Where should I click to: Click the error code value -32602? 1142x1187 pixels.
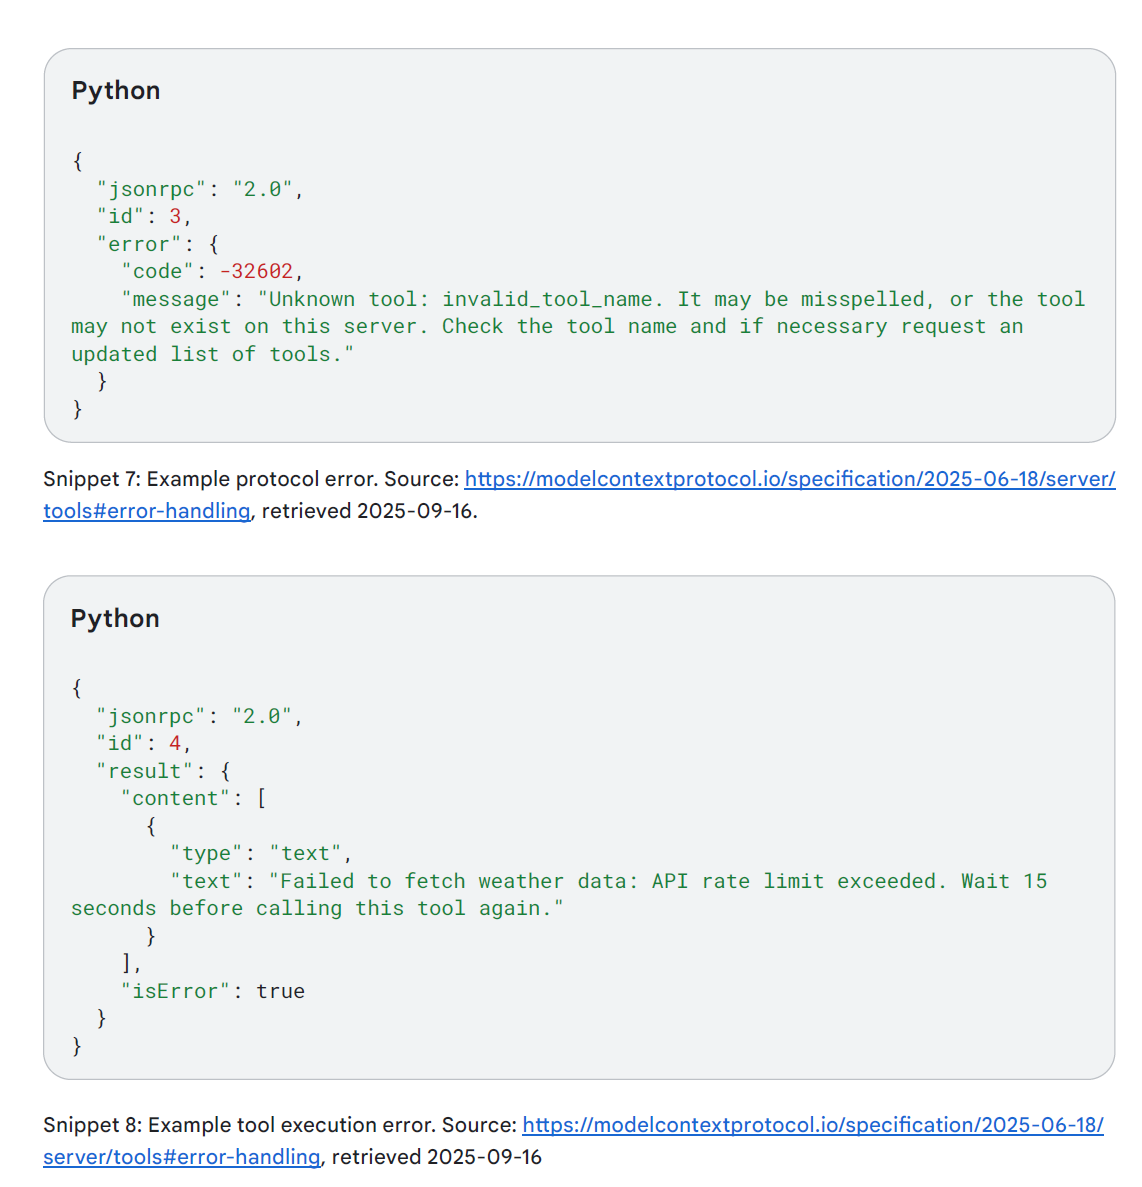257,272
